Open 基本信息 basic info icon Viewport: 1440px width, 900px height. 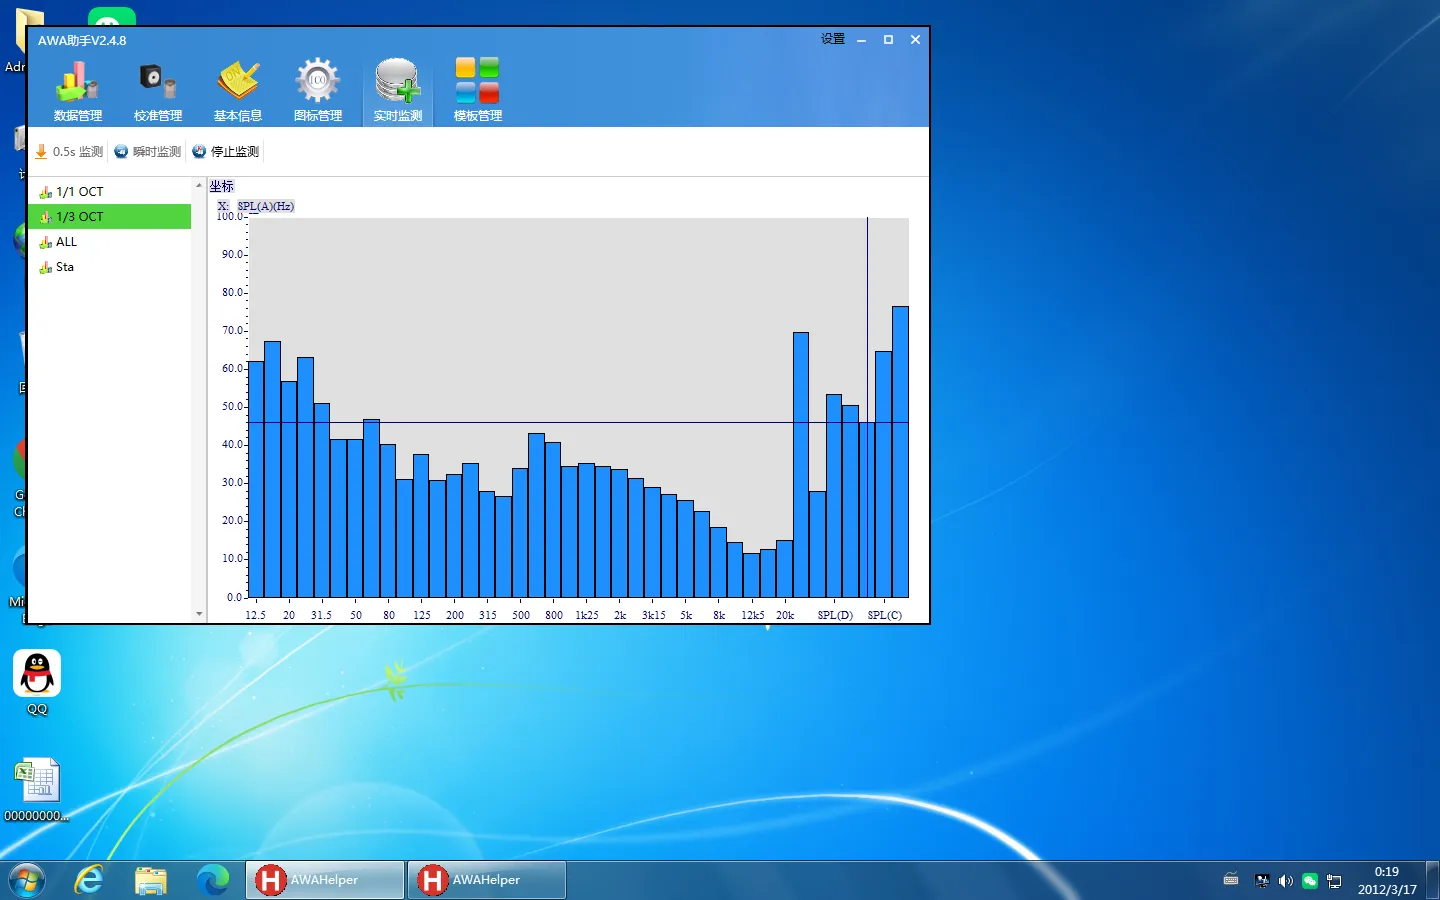[238, 91]
